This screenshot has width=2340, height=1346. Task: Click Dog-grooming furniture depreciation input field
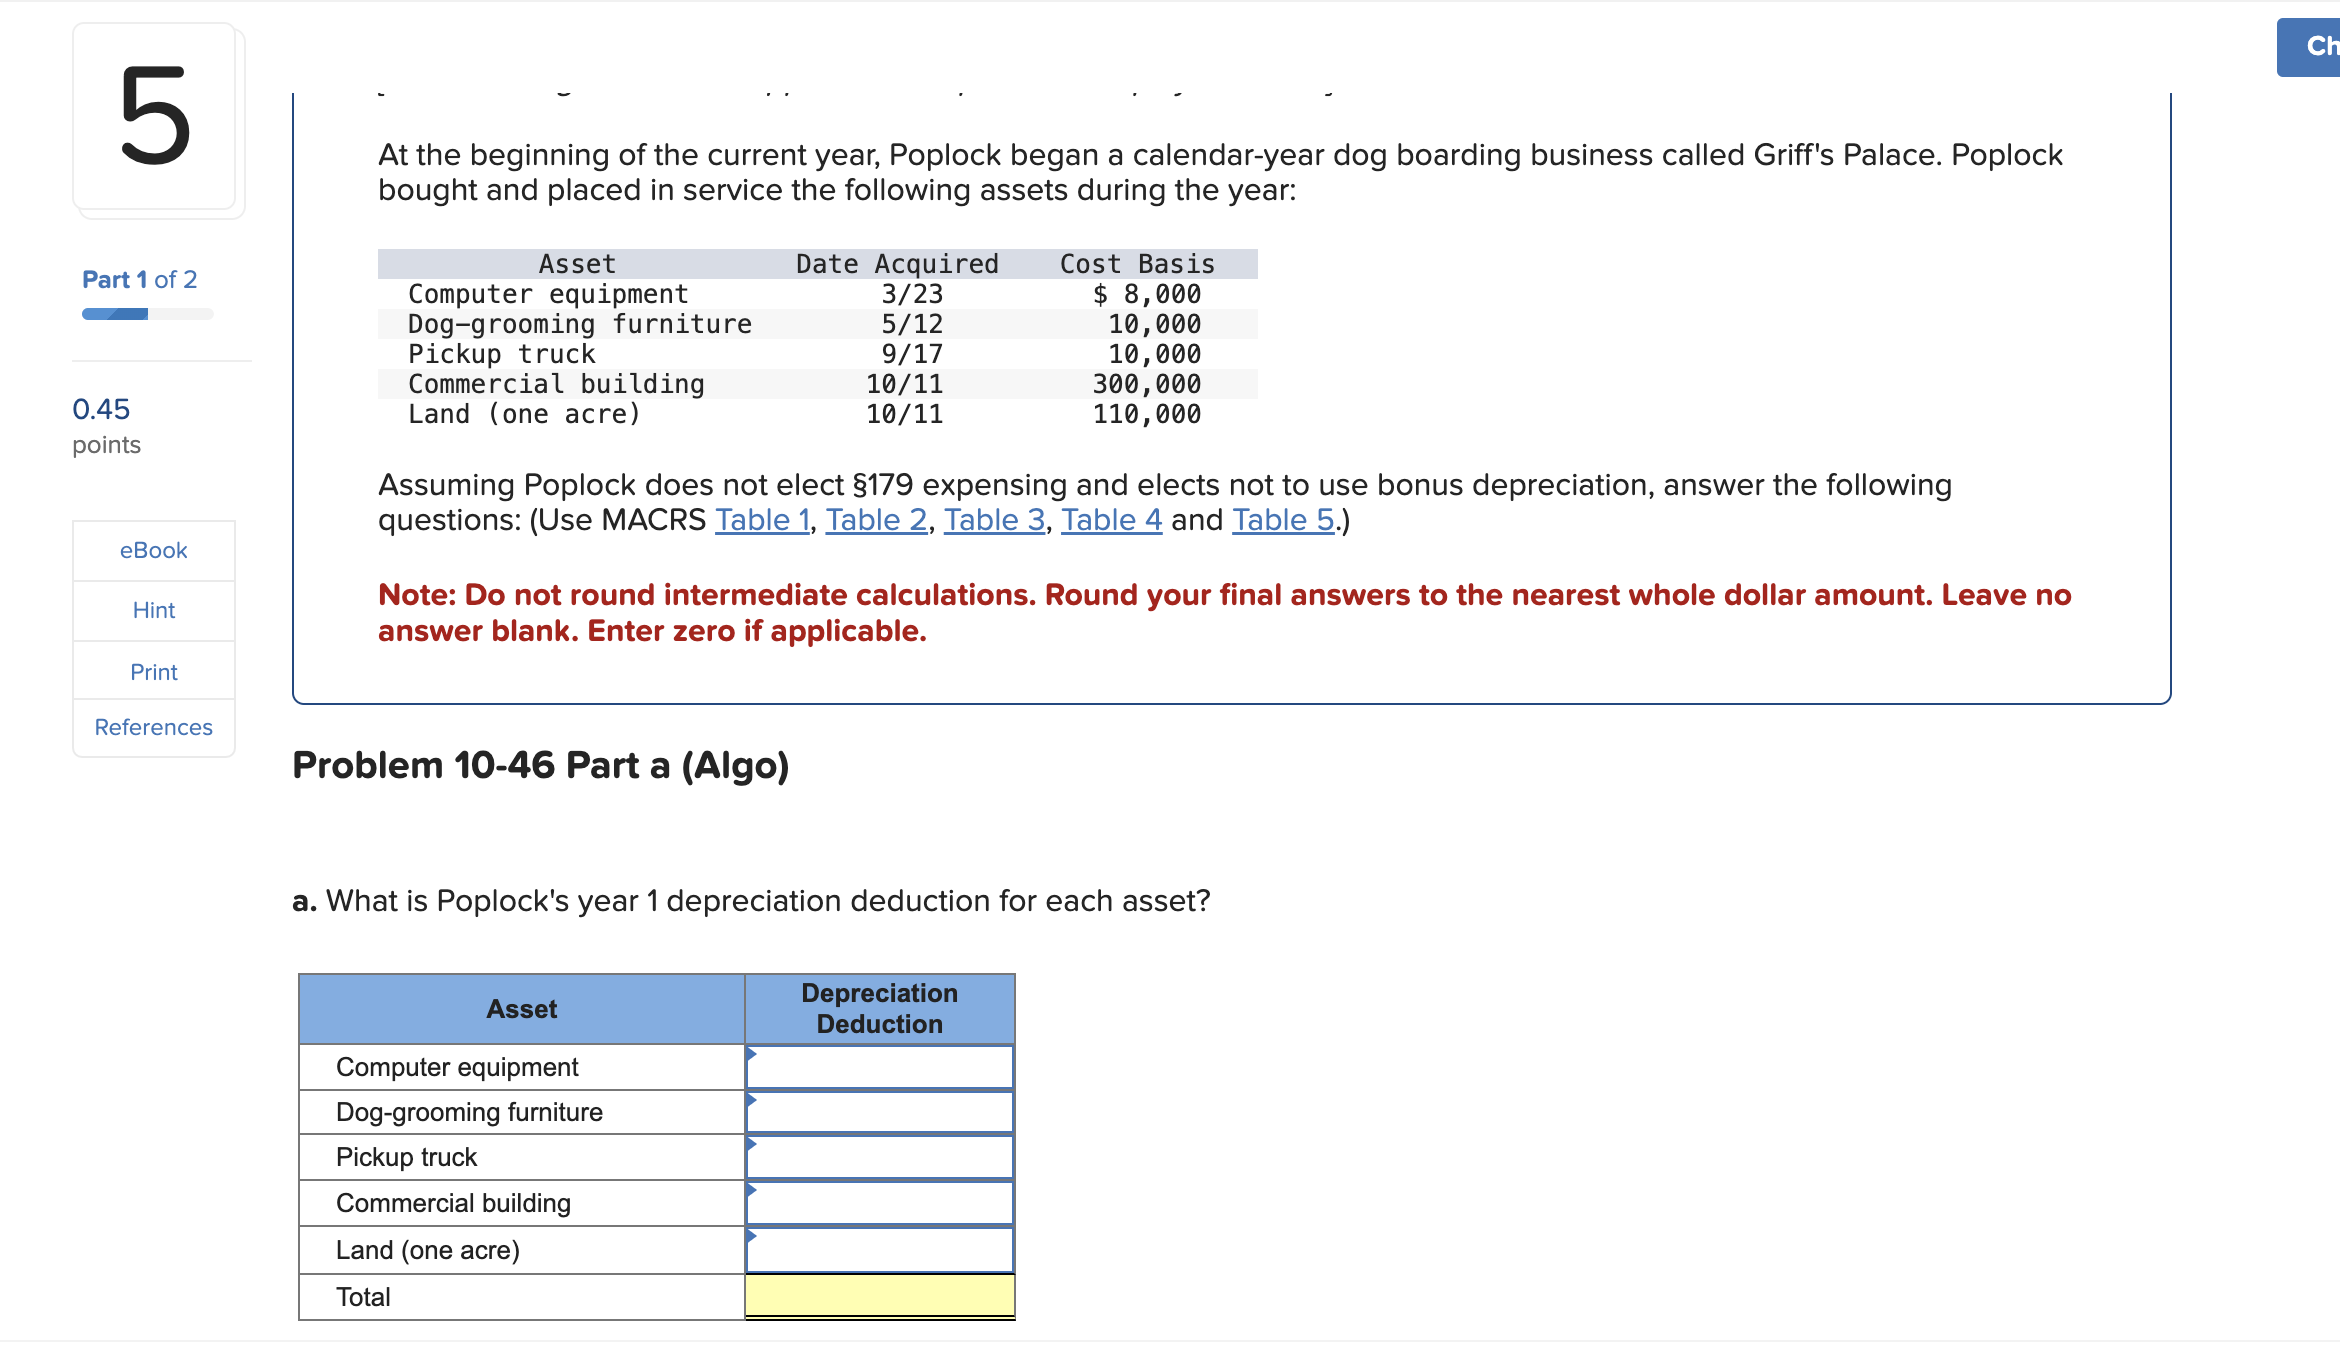(880, 1112)
